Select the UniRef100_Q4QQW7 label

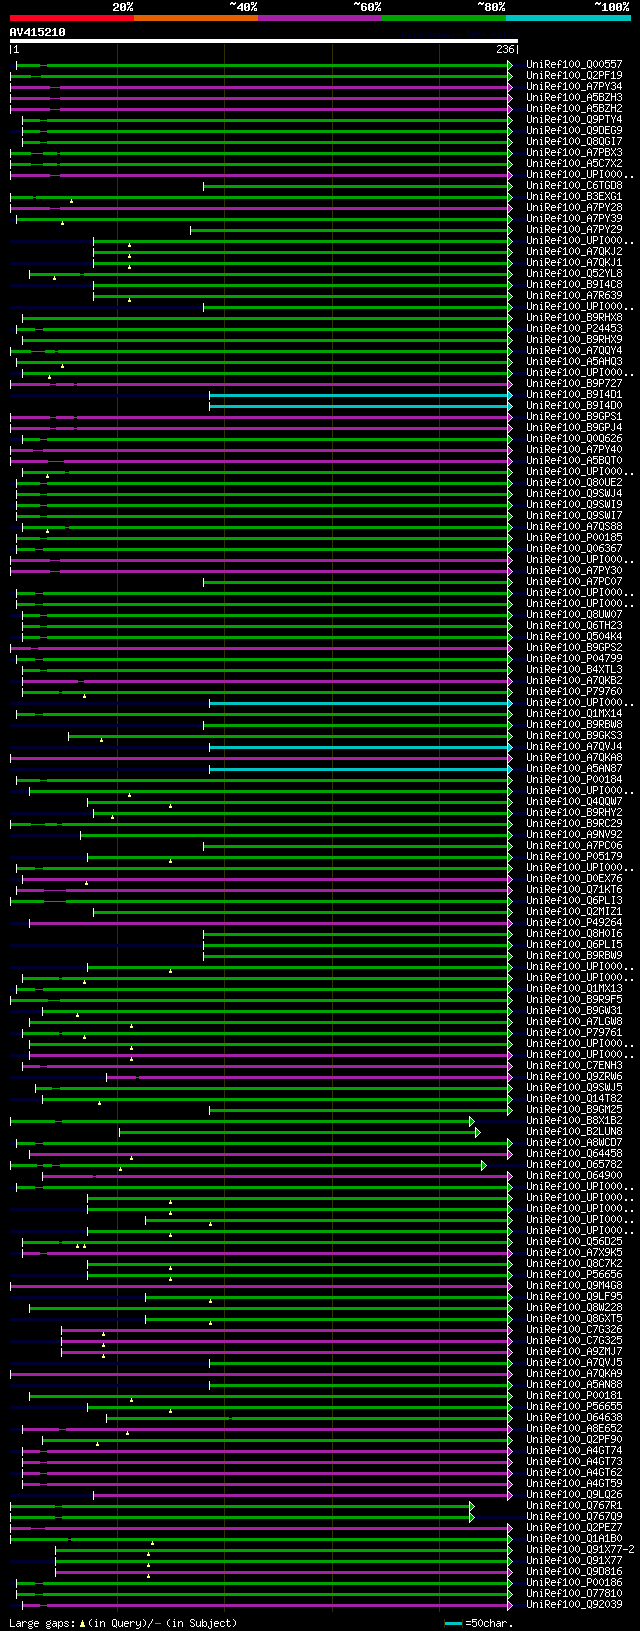574,802
